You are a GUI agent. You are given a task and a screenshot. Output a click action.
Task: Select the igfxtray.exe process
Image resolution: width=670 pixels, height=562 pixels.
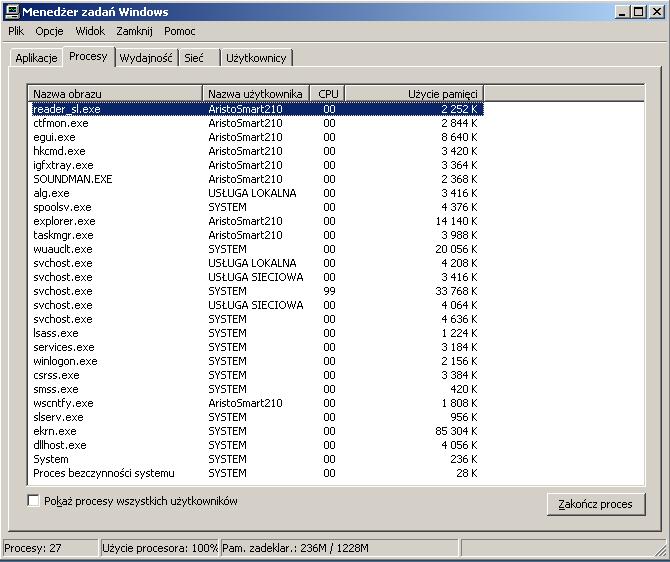tap(258, 165)
